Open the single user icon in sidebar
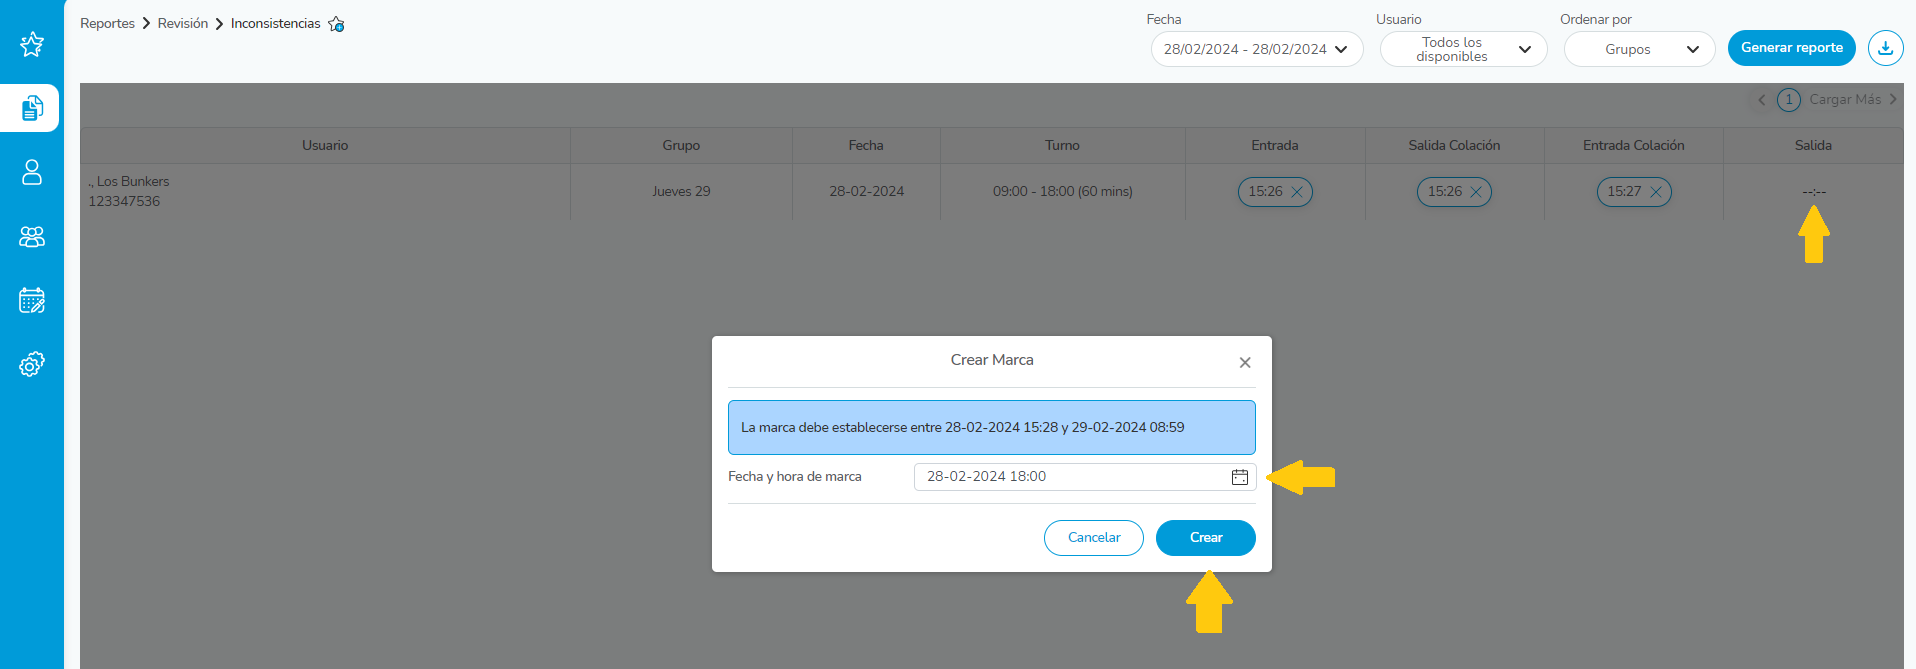Screen dimensions: 1916x669 pos(32,172)
